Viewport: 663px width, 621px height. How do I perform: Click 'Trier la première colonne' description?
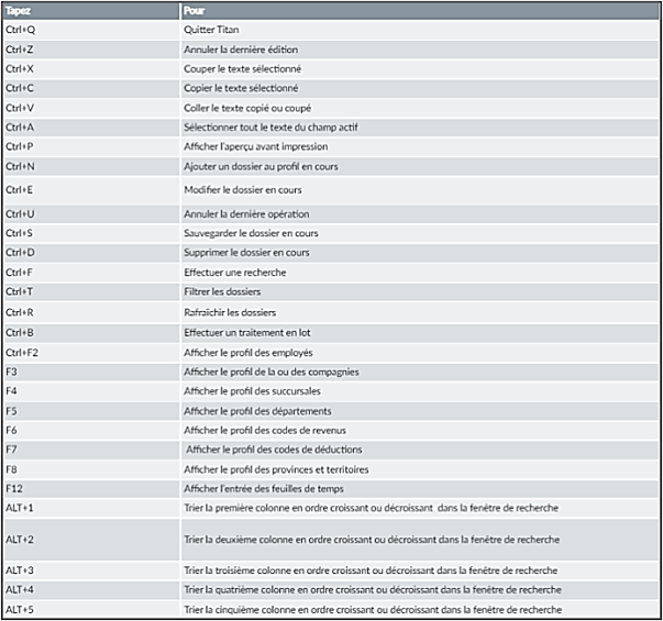(371, 508)
